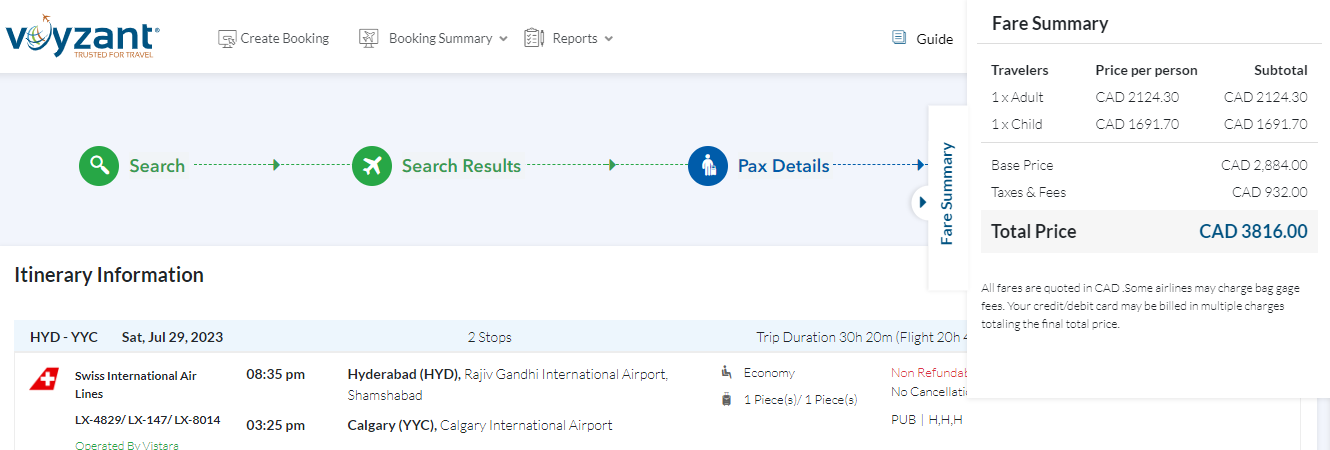The image size is (1330, 450).
Task: Click the Booking Summary icon
Action: click(x=369, y=39)
